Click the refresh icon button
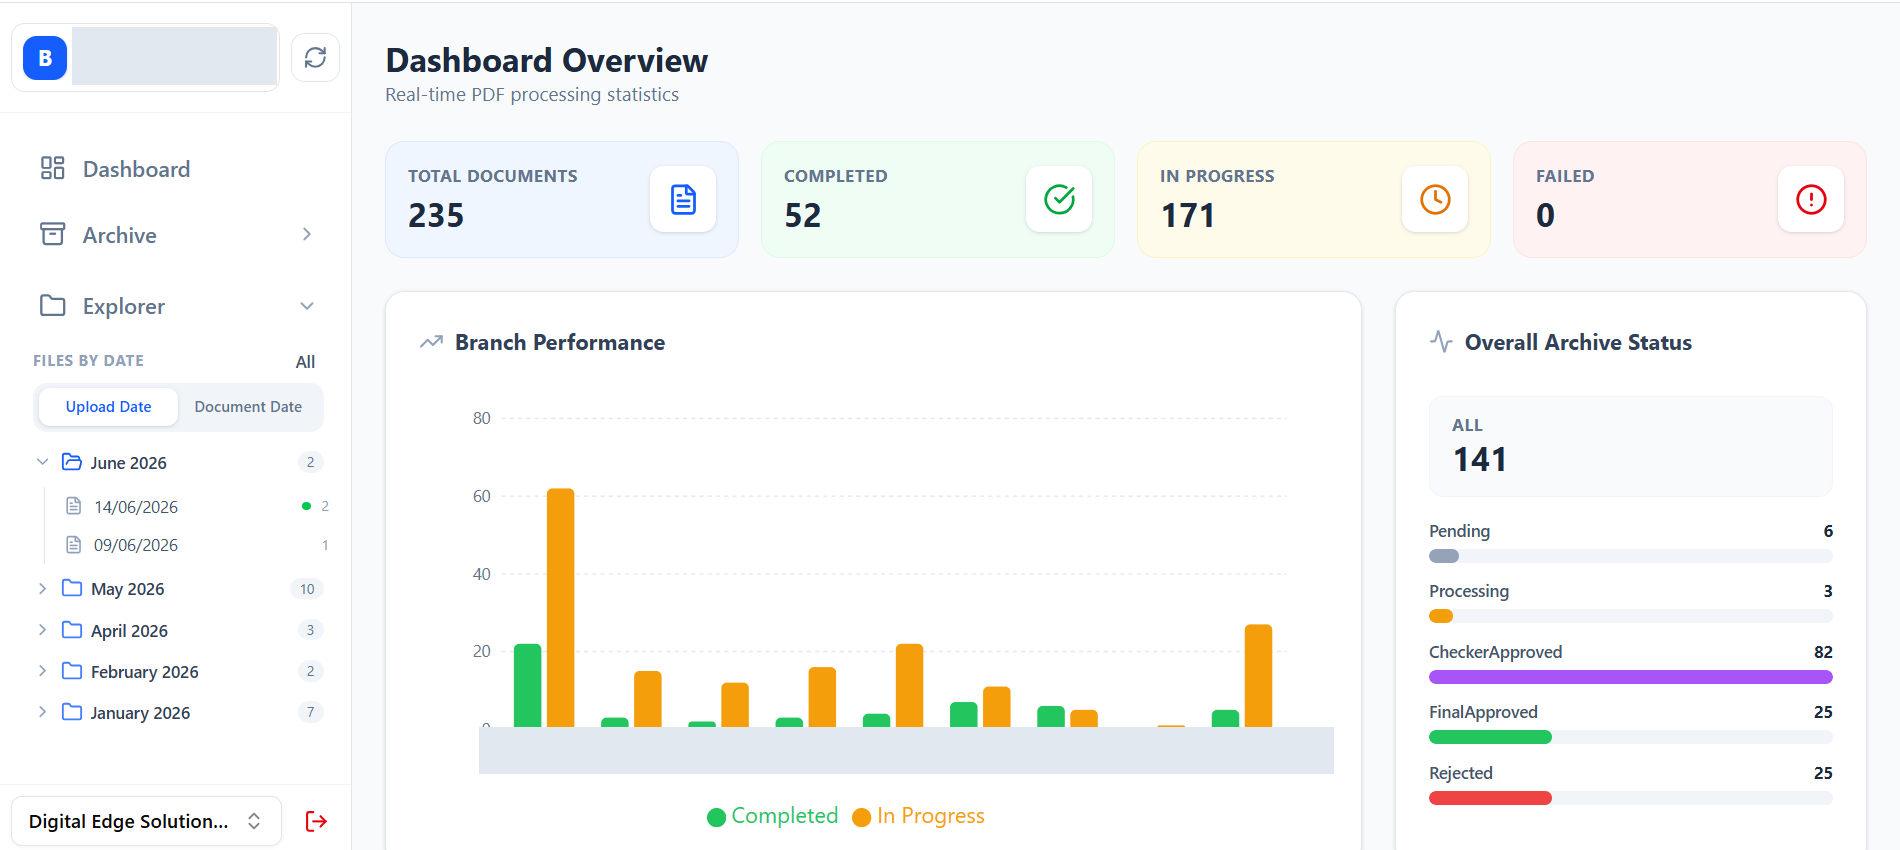Viewport: 1900px width, 850px height. tap(315, 58)
